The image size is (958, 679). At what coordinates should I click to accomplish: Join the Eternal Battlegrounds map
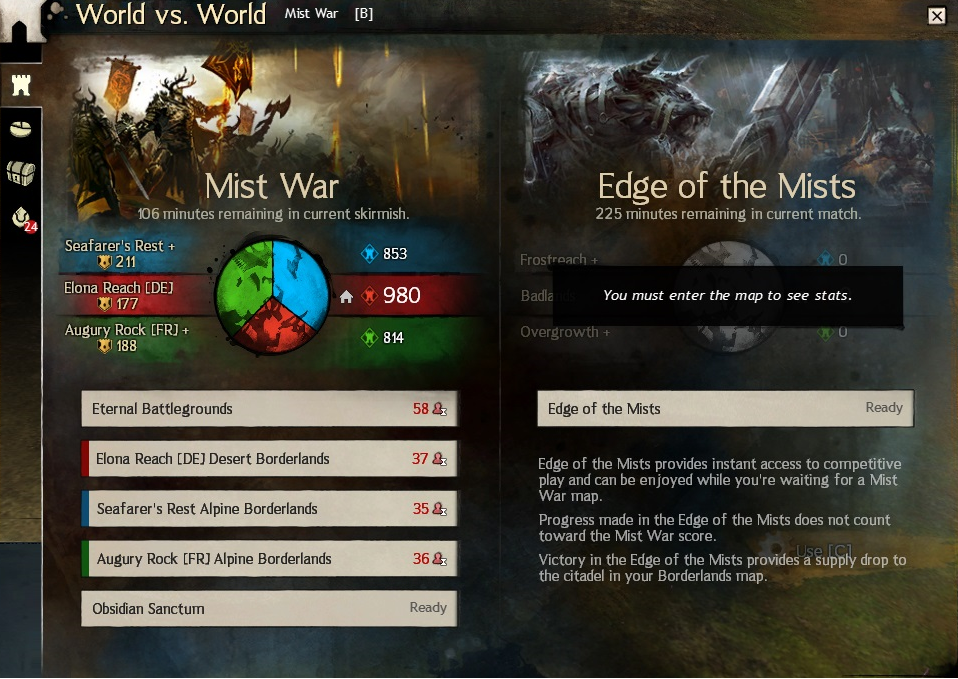pos(269,409)
